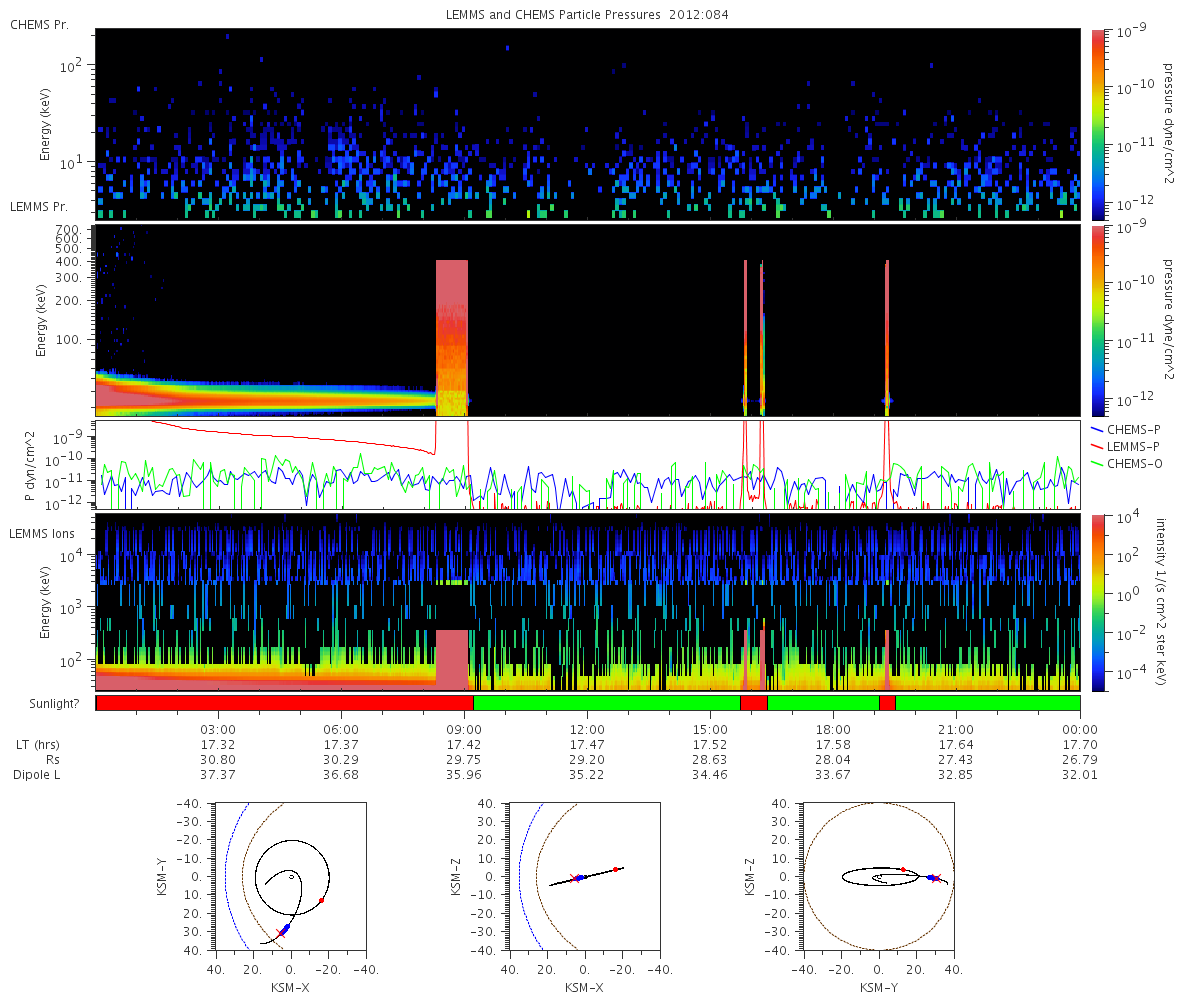Click the 18:00 time axis tick label

(x=834, y=728)
